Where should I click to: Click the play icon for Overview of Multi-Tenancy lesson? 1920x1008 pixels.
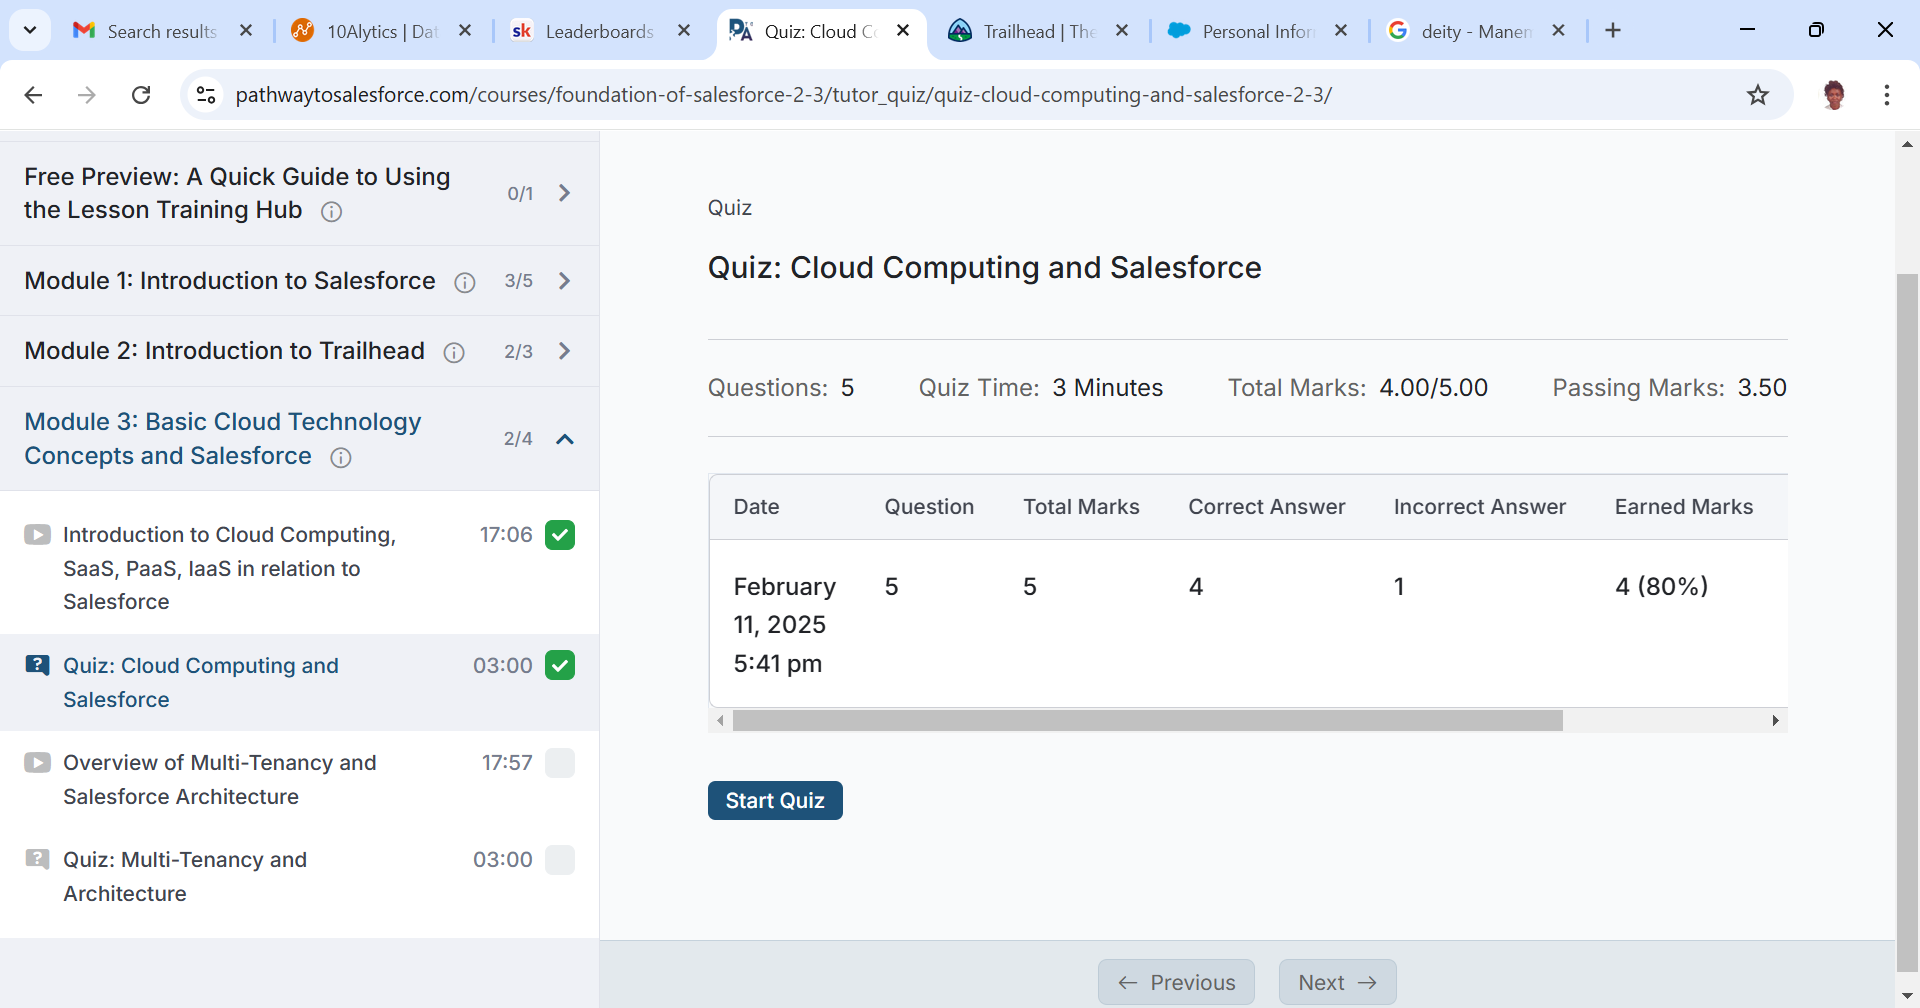[x=37, y=762]
